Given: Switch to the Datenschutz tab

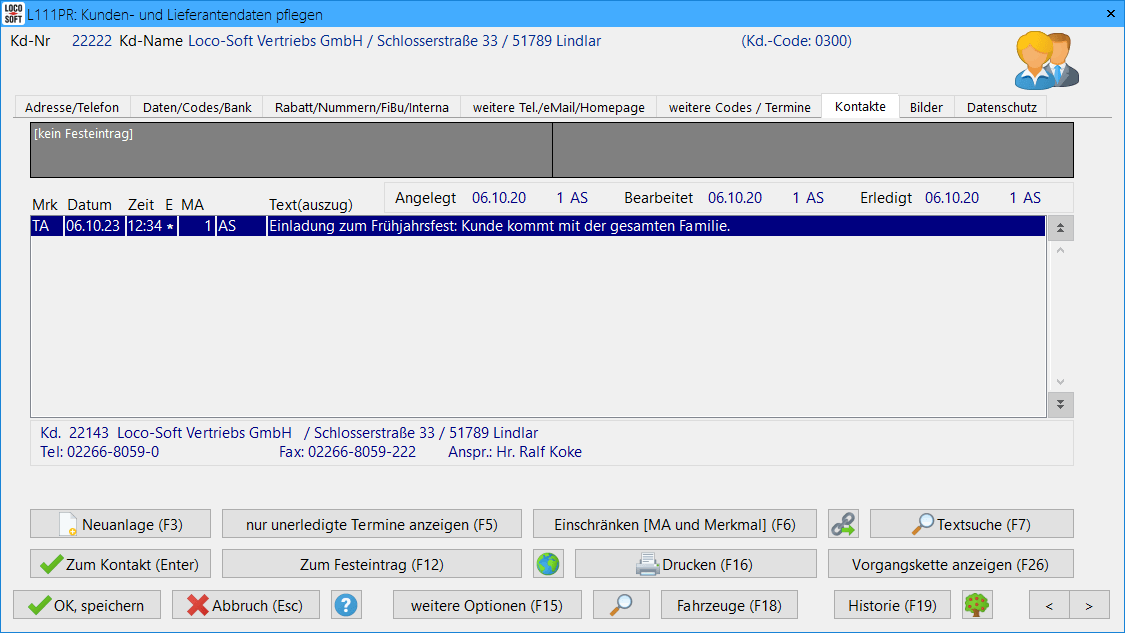Looking at the screenshot, I should pyautogui.click(x=1001, y=107).
